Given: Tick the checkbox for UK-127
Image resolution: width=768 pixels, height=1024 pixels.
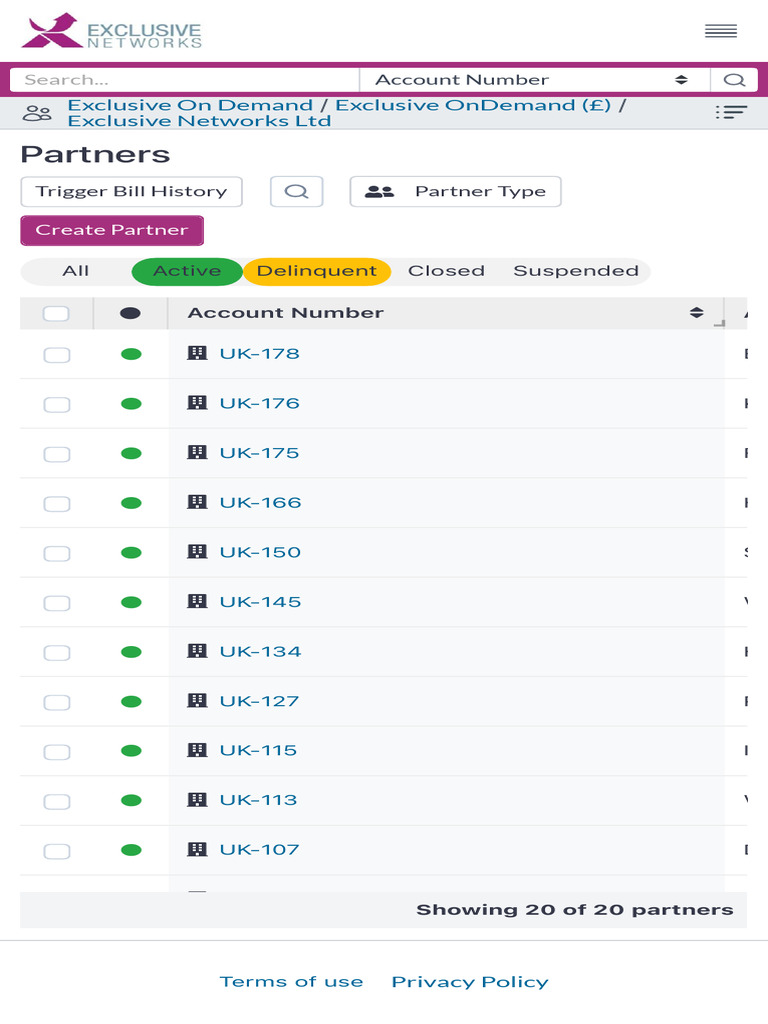Looking at the screenshot, I should pyautogui.click(x=57, y=702).
